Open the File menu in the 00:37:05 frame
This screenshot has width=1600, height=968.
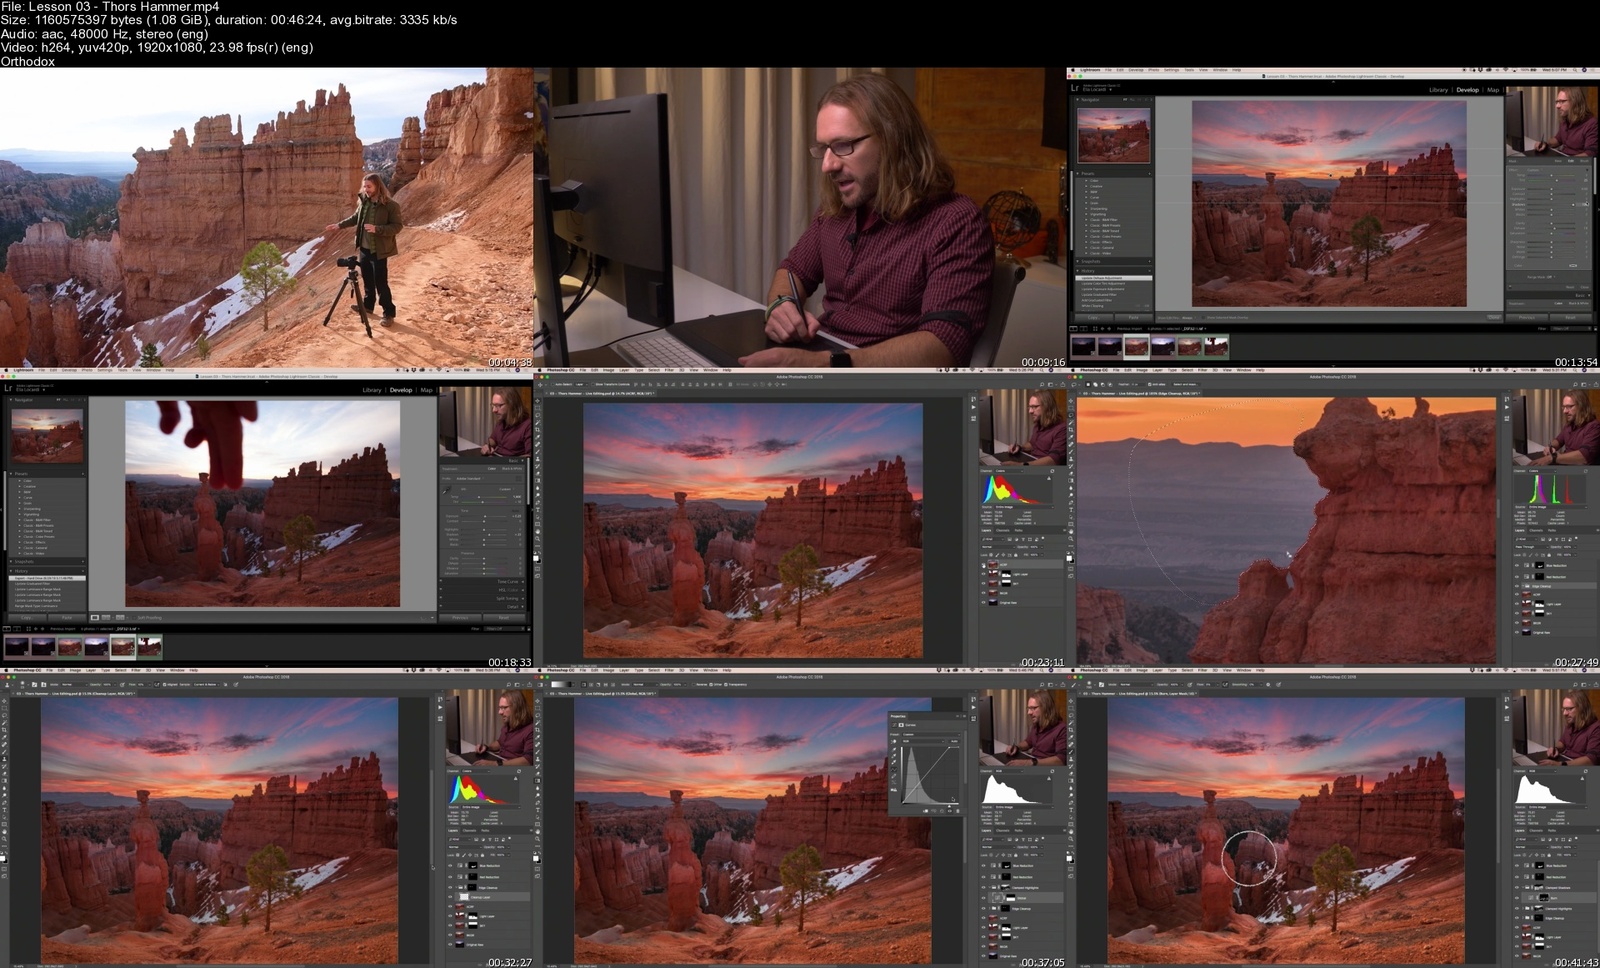pyautogui.click(x=583, y=670)
